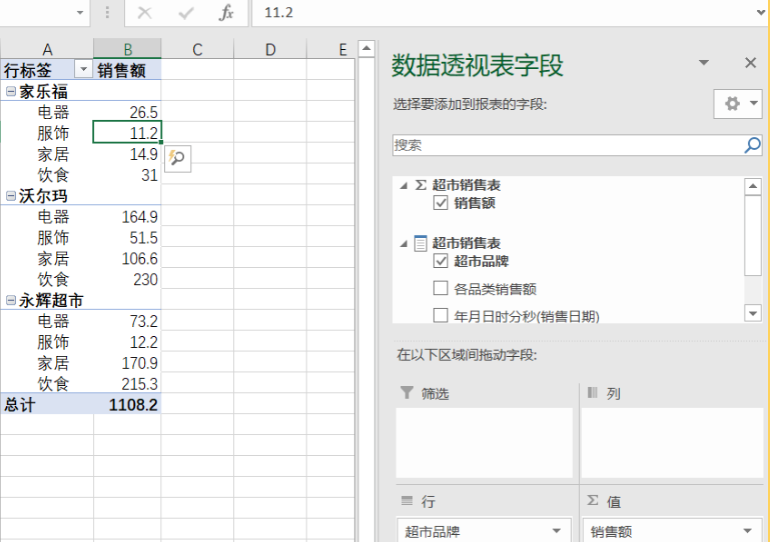Open the 销售额 value field dropdown
Screen dimensions: 775x542
tap(747, 531)
